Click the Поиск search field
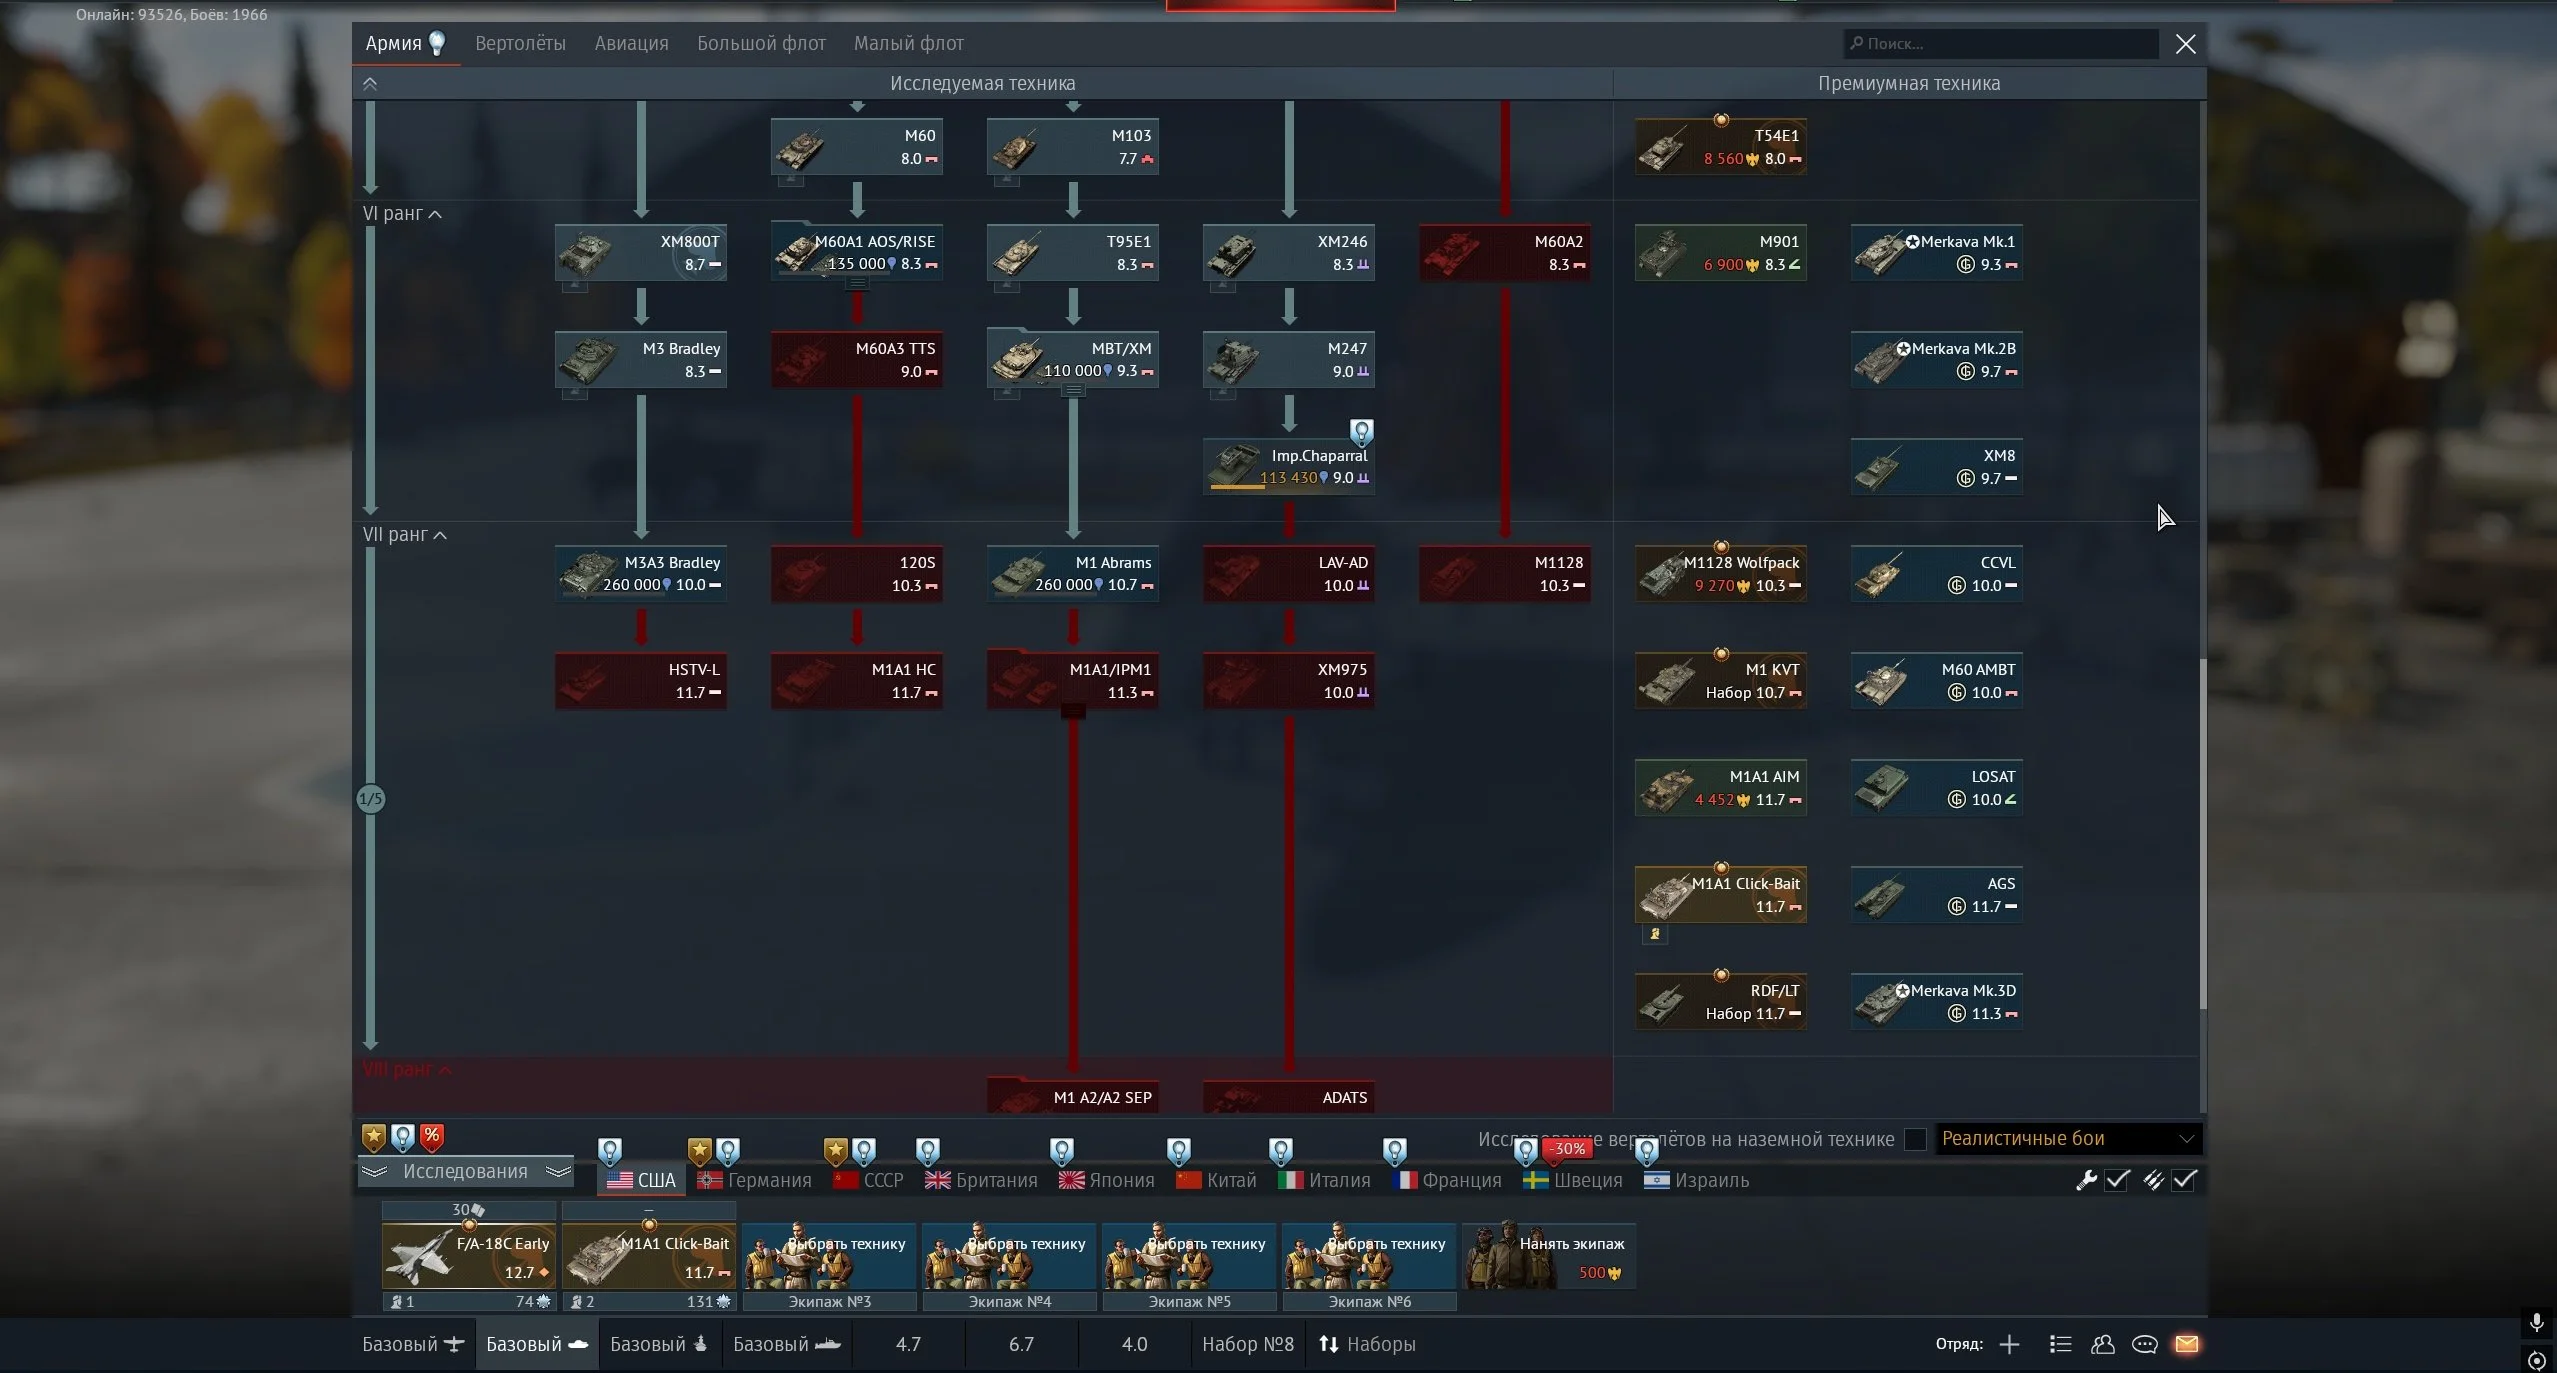2557x1373 pixels. (x=2000, y=44)
